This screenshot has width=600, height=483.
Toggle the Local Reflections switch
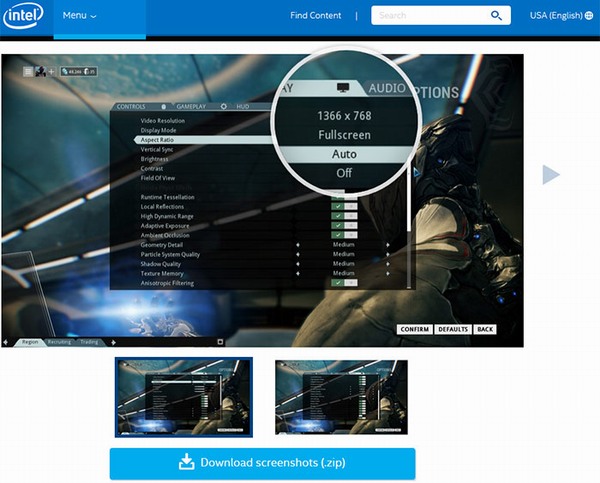tap(344, 206)
